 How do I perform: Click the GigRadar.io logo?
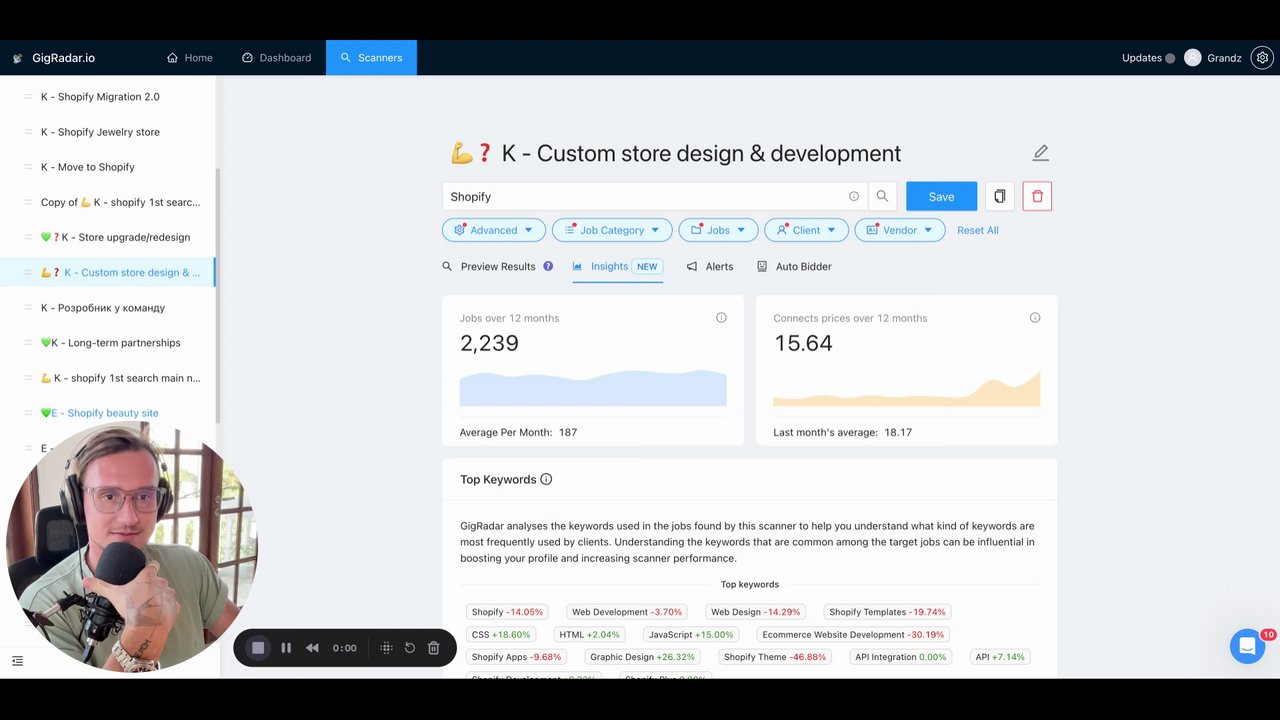coord(54,58)
